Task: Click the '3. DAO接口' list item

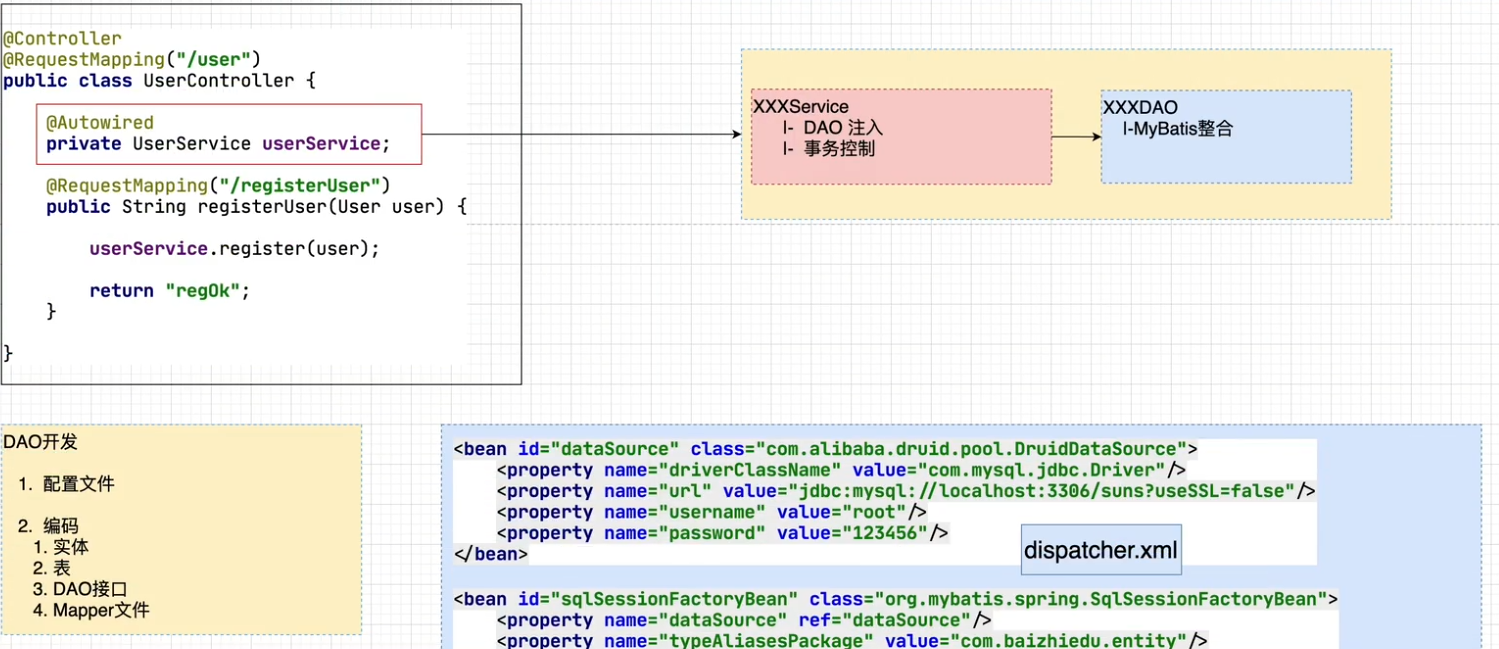Action: point(80,589)
